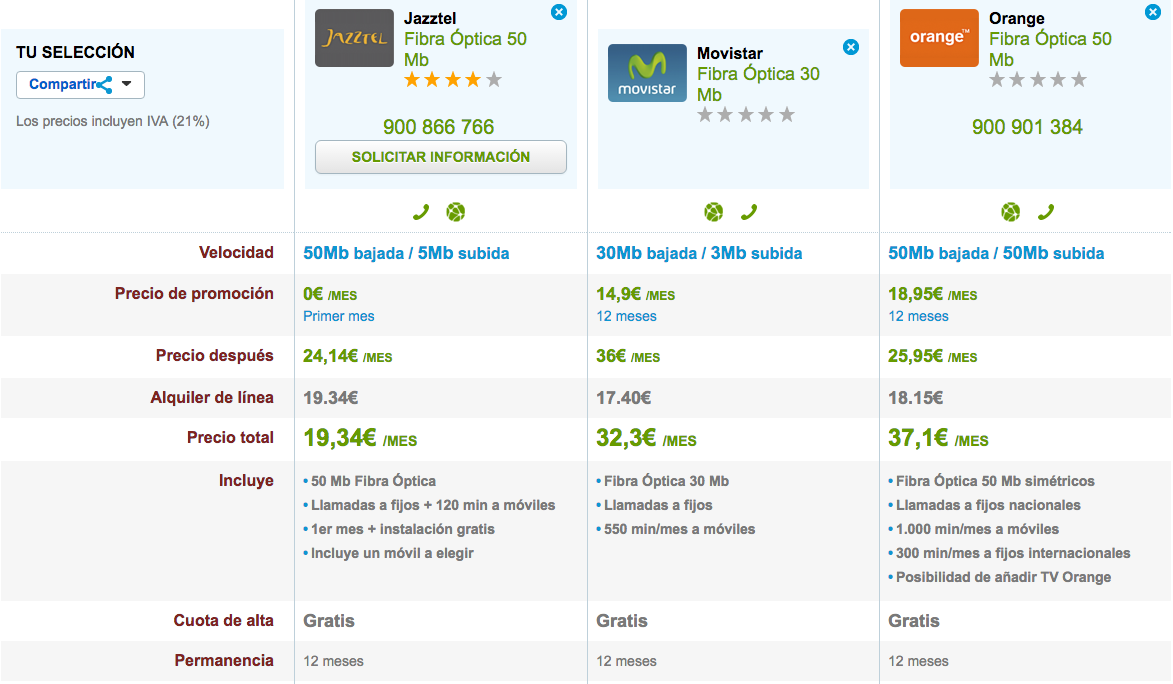Remove Movistar from the comparison
1173x684 pixels.
point(851,47)
